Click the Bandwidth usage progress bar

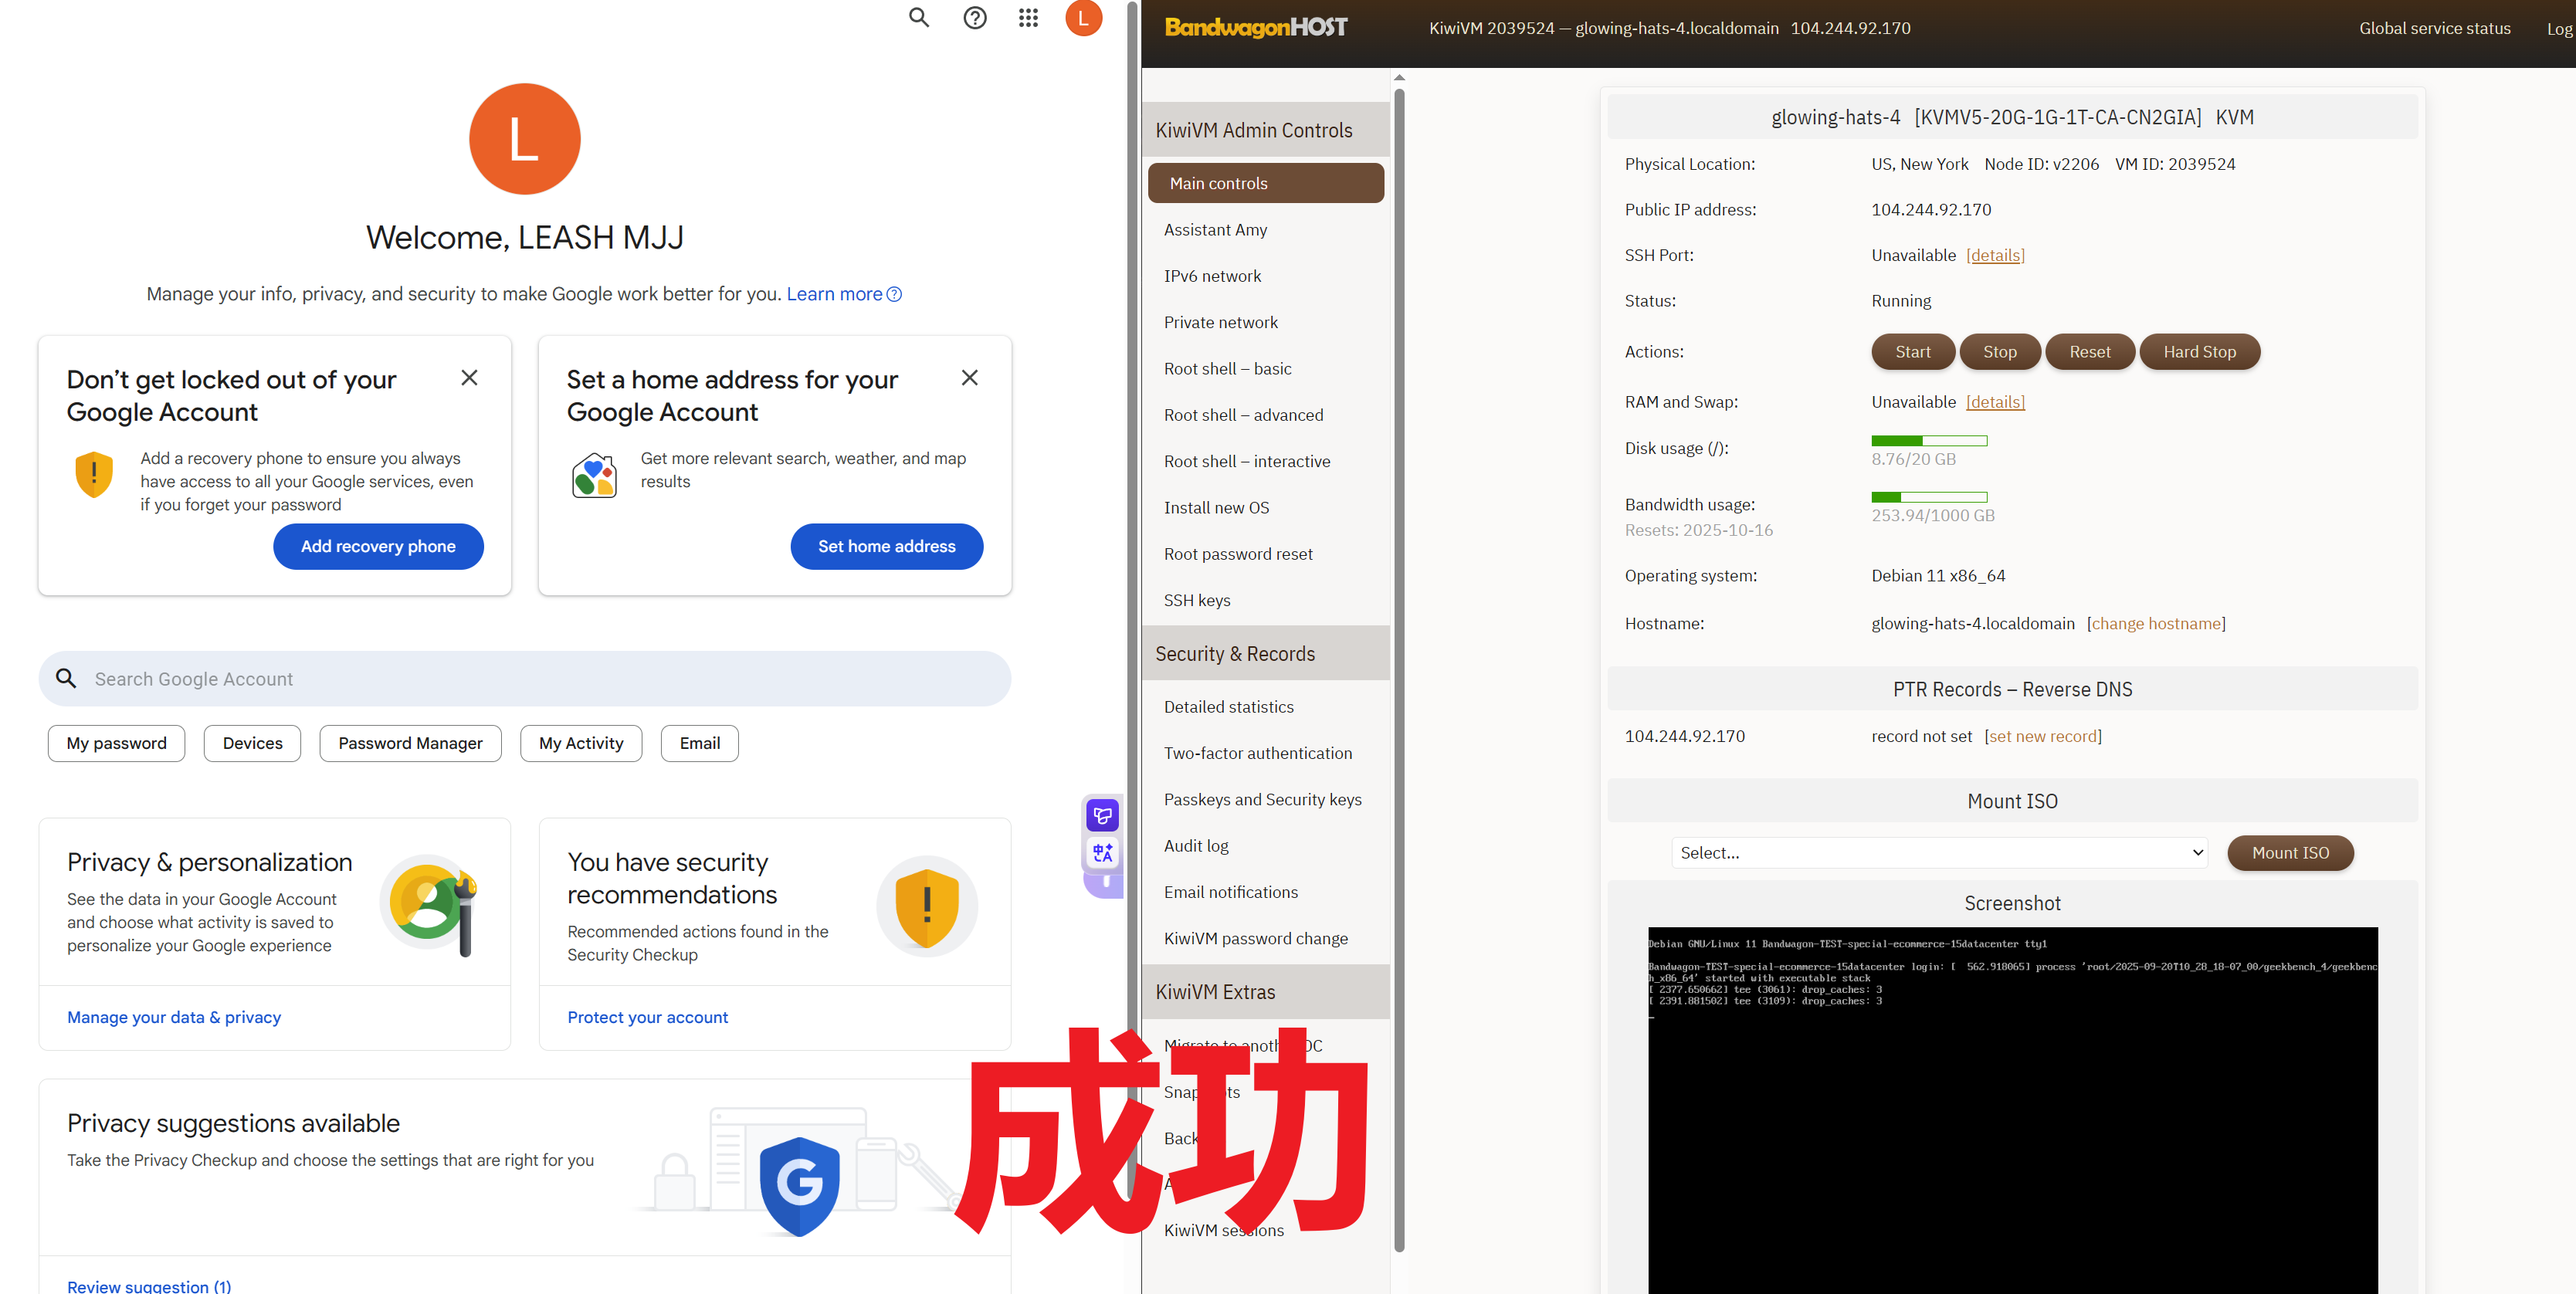pyautogui.click(x=1929, y=497)
